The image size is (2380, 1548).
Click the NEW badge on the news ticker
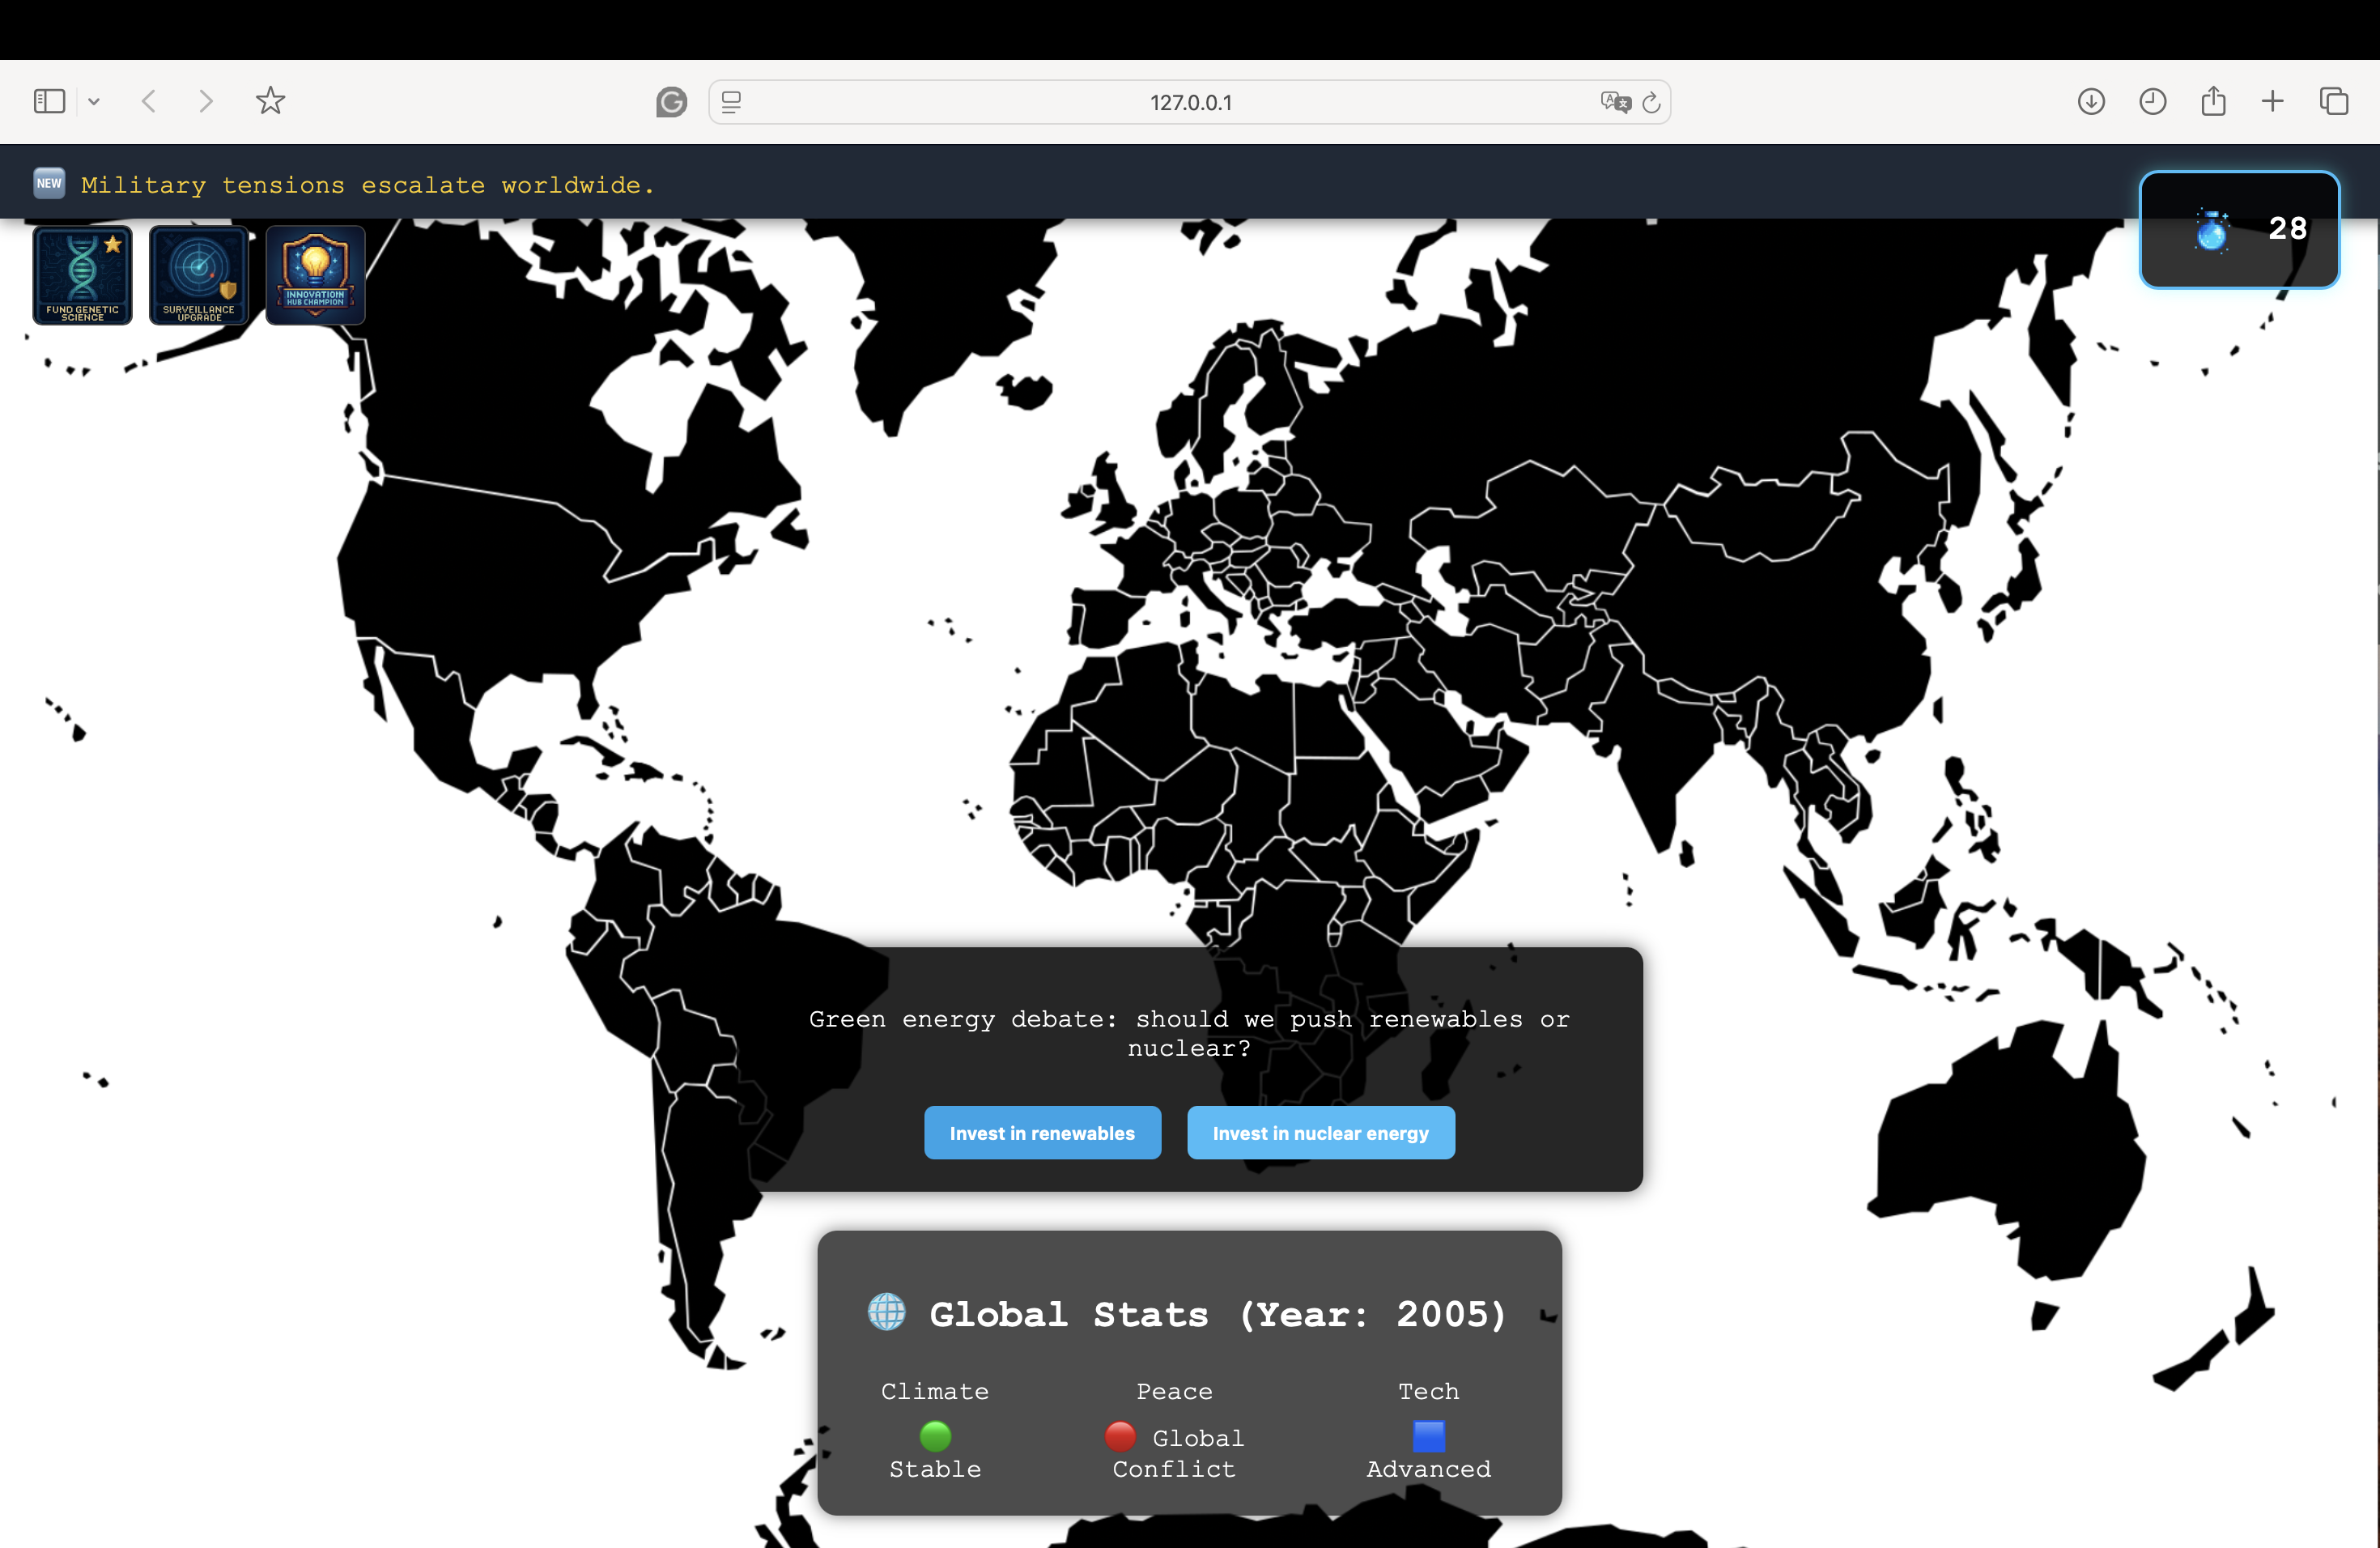(x=49, y=182)
